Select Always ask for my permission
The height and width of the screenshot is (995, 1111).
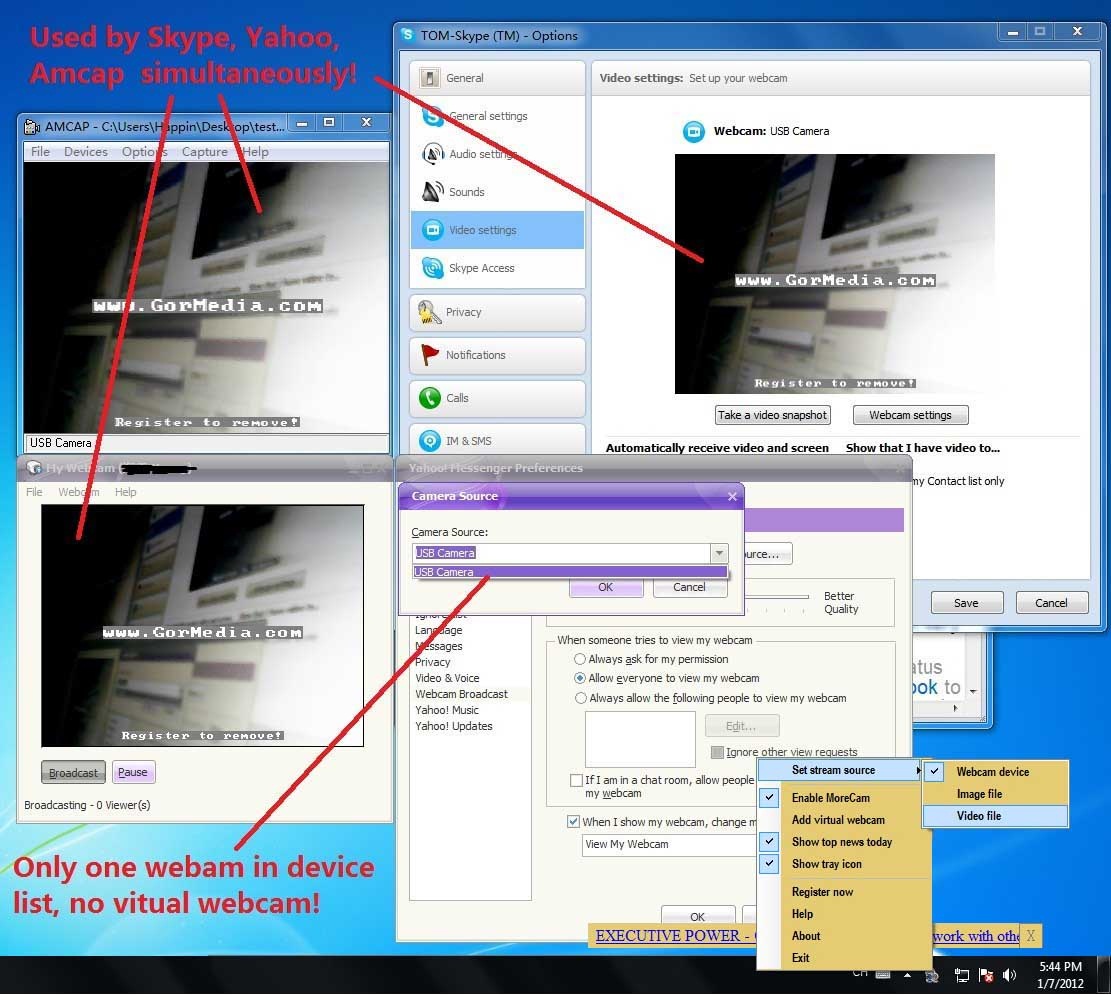pos(580,659)
